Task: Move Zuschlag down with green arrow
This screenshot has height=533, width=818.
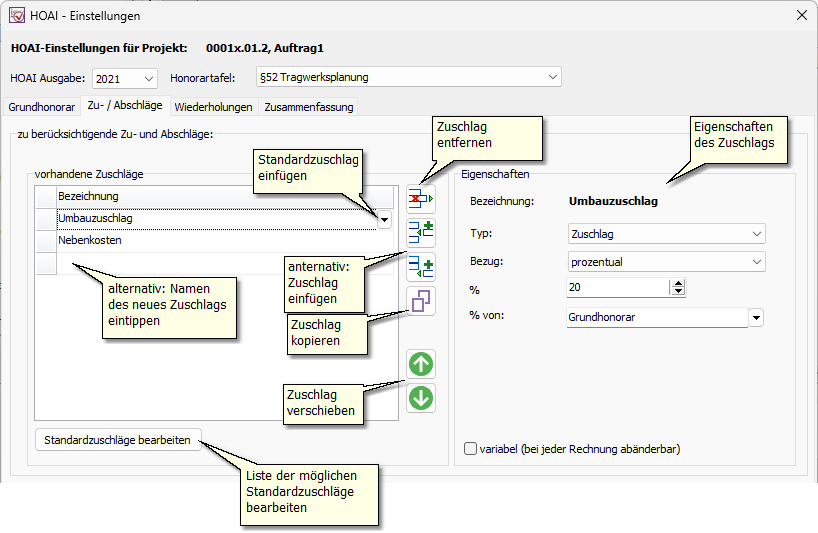Action: tap(421, 398)
